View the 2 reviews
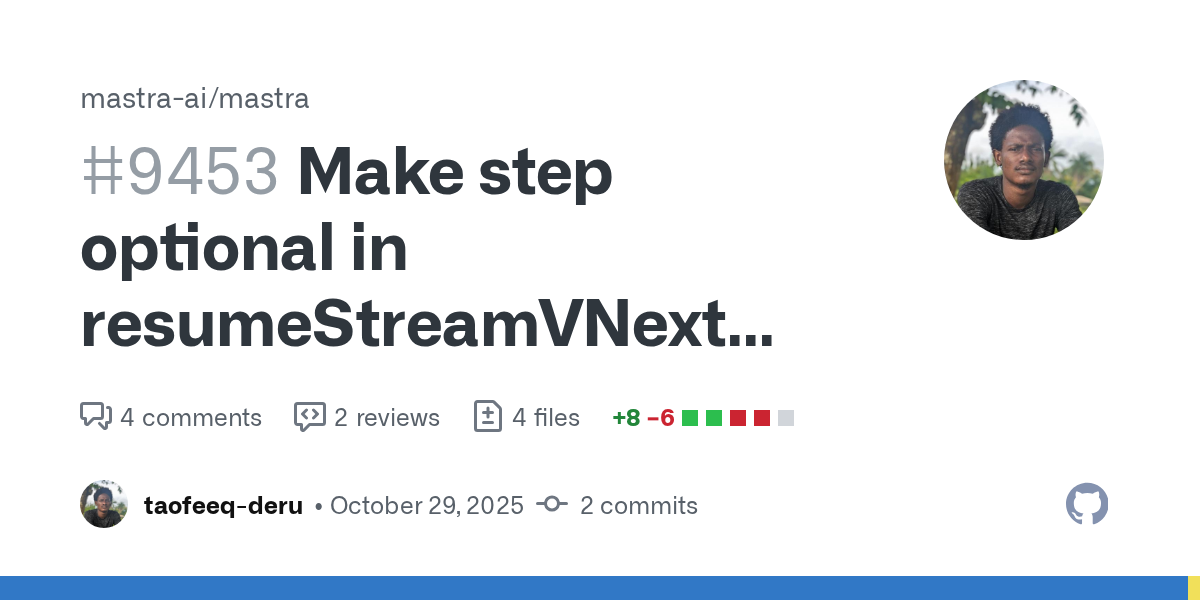The width and height of the screenshot is (1200, 600). point(386,417)
